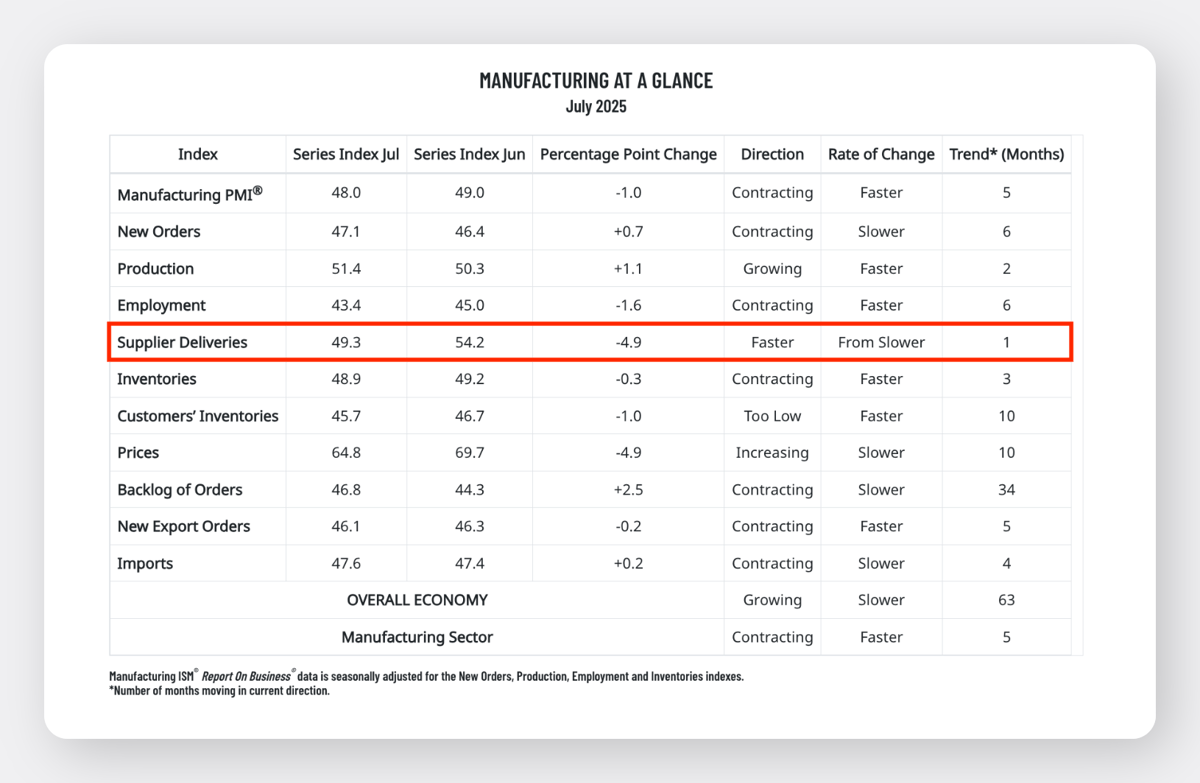Click the Series Index Jun column header

pos(469,154)
